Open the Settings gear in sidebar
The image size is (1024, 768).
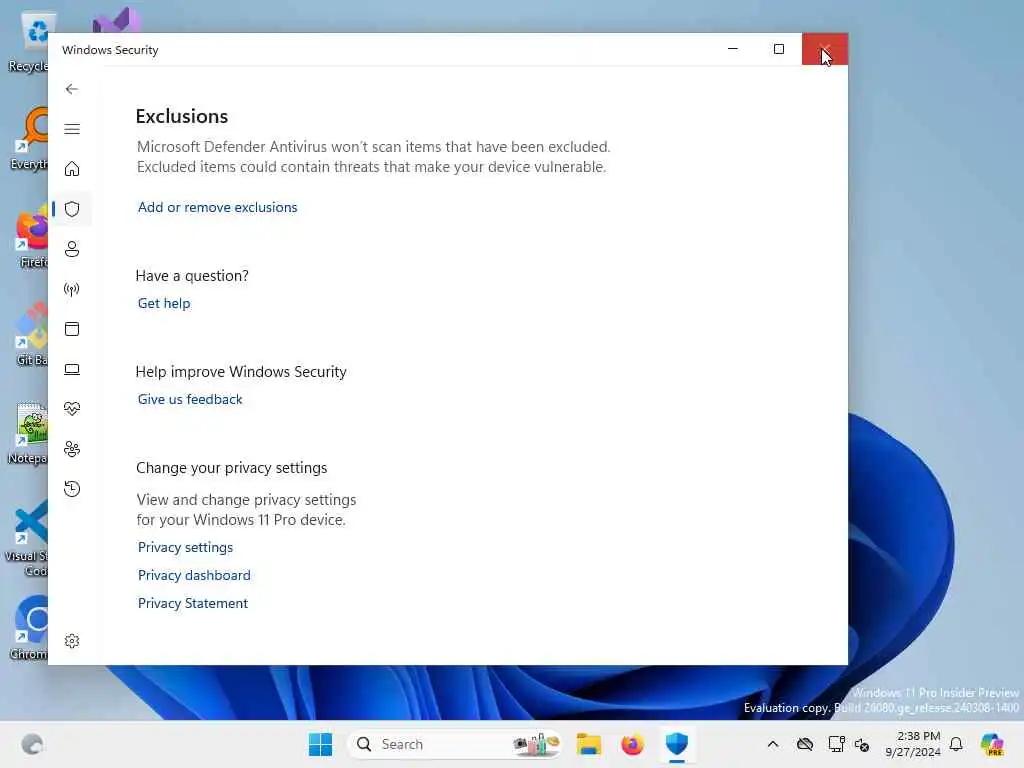[72, 641]
